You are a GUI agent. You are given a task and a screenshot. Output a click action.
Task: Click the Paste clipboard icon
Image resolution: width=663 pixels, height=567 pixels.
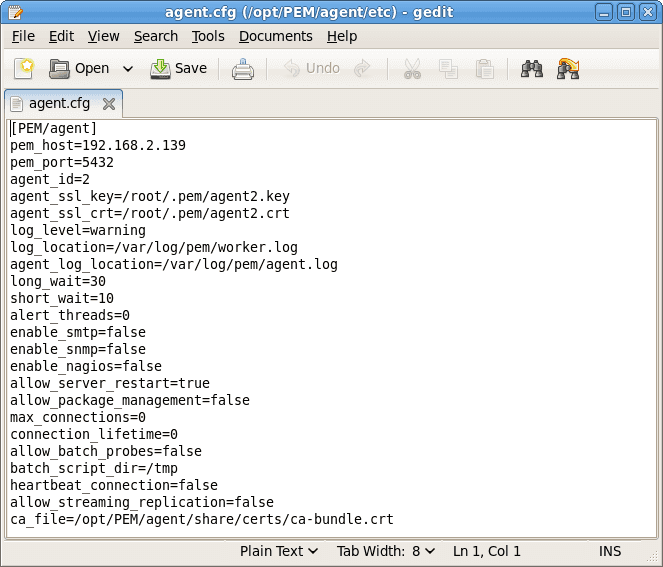point(485,69)
